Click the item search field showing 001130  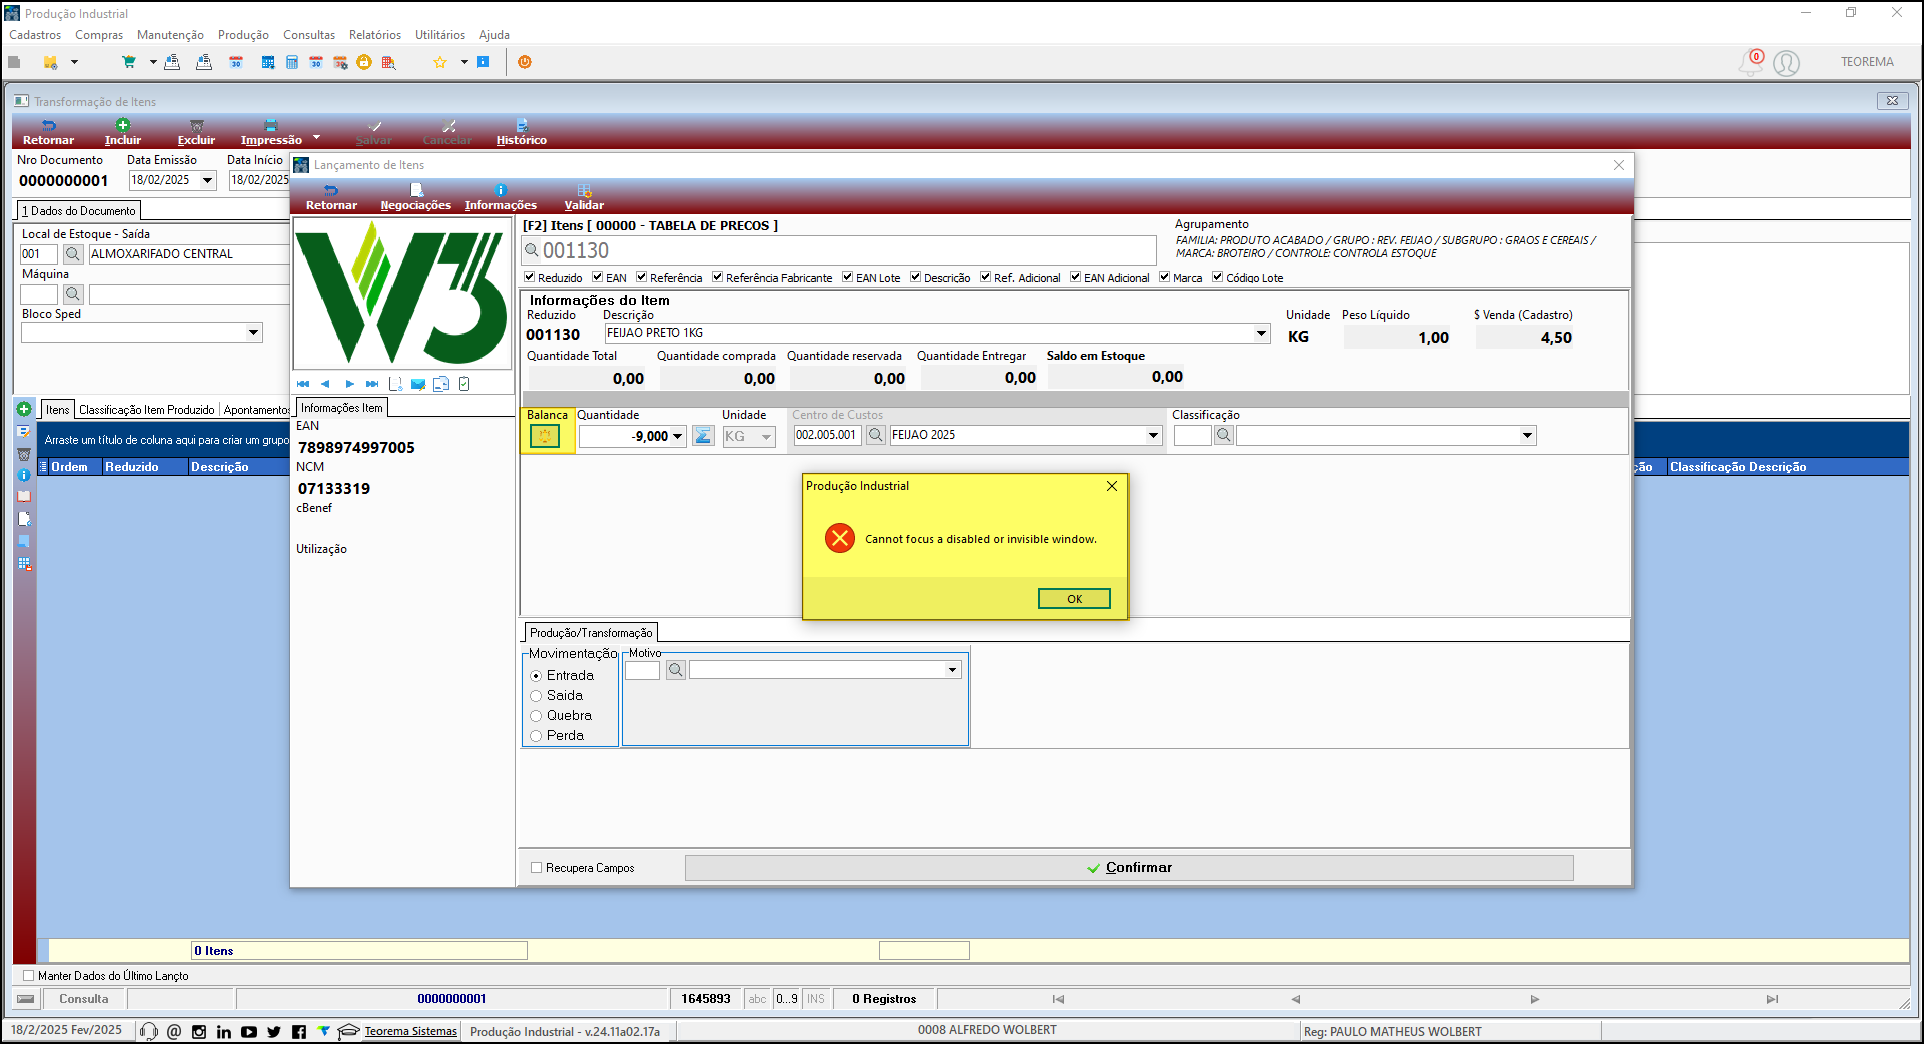tap(840, 251)
